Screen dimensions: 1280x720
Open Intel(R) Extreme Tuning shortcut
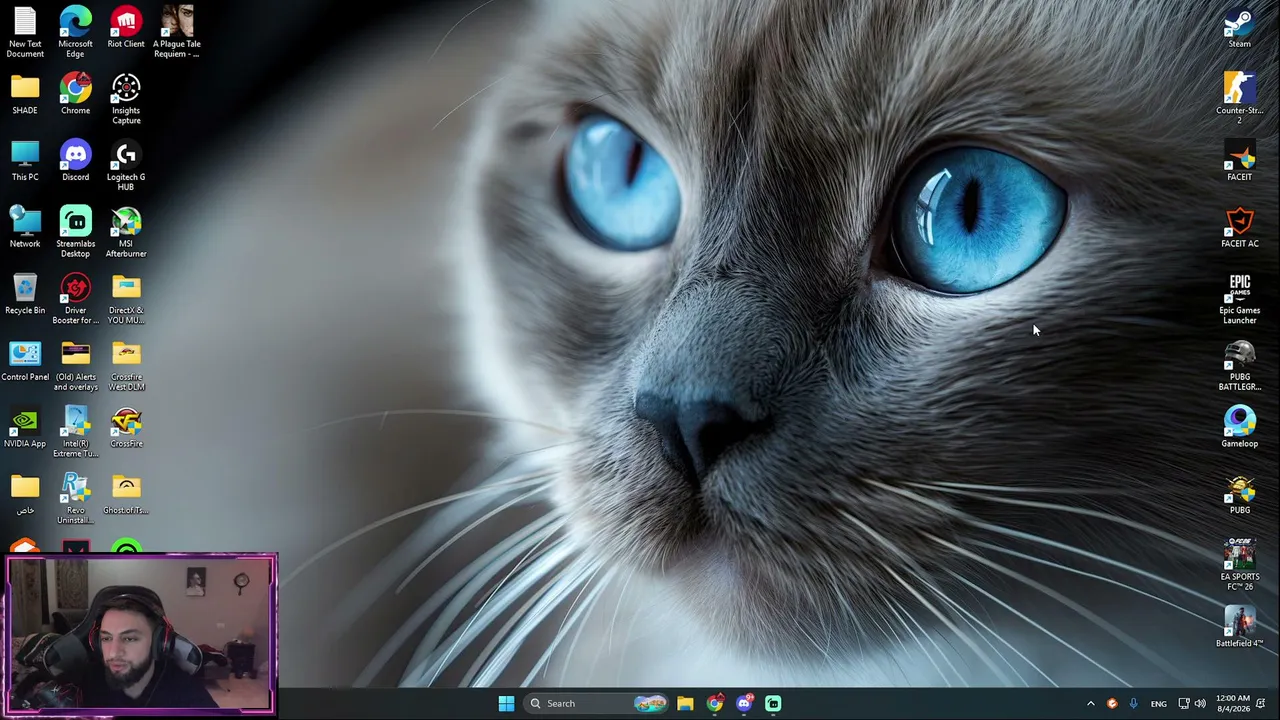pyautogui.click(x=75, y=432)
